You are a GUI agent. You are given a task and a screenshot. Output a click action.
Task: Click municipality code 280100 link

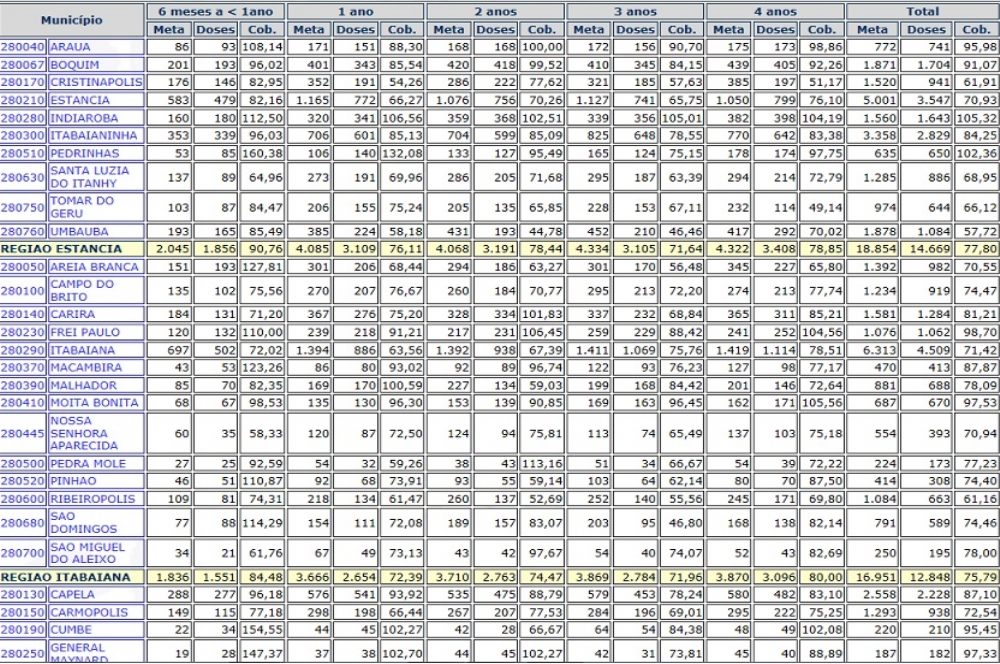(x=23, y=290)
